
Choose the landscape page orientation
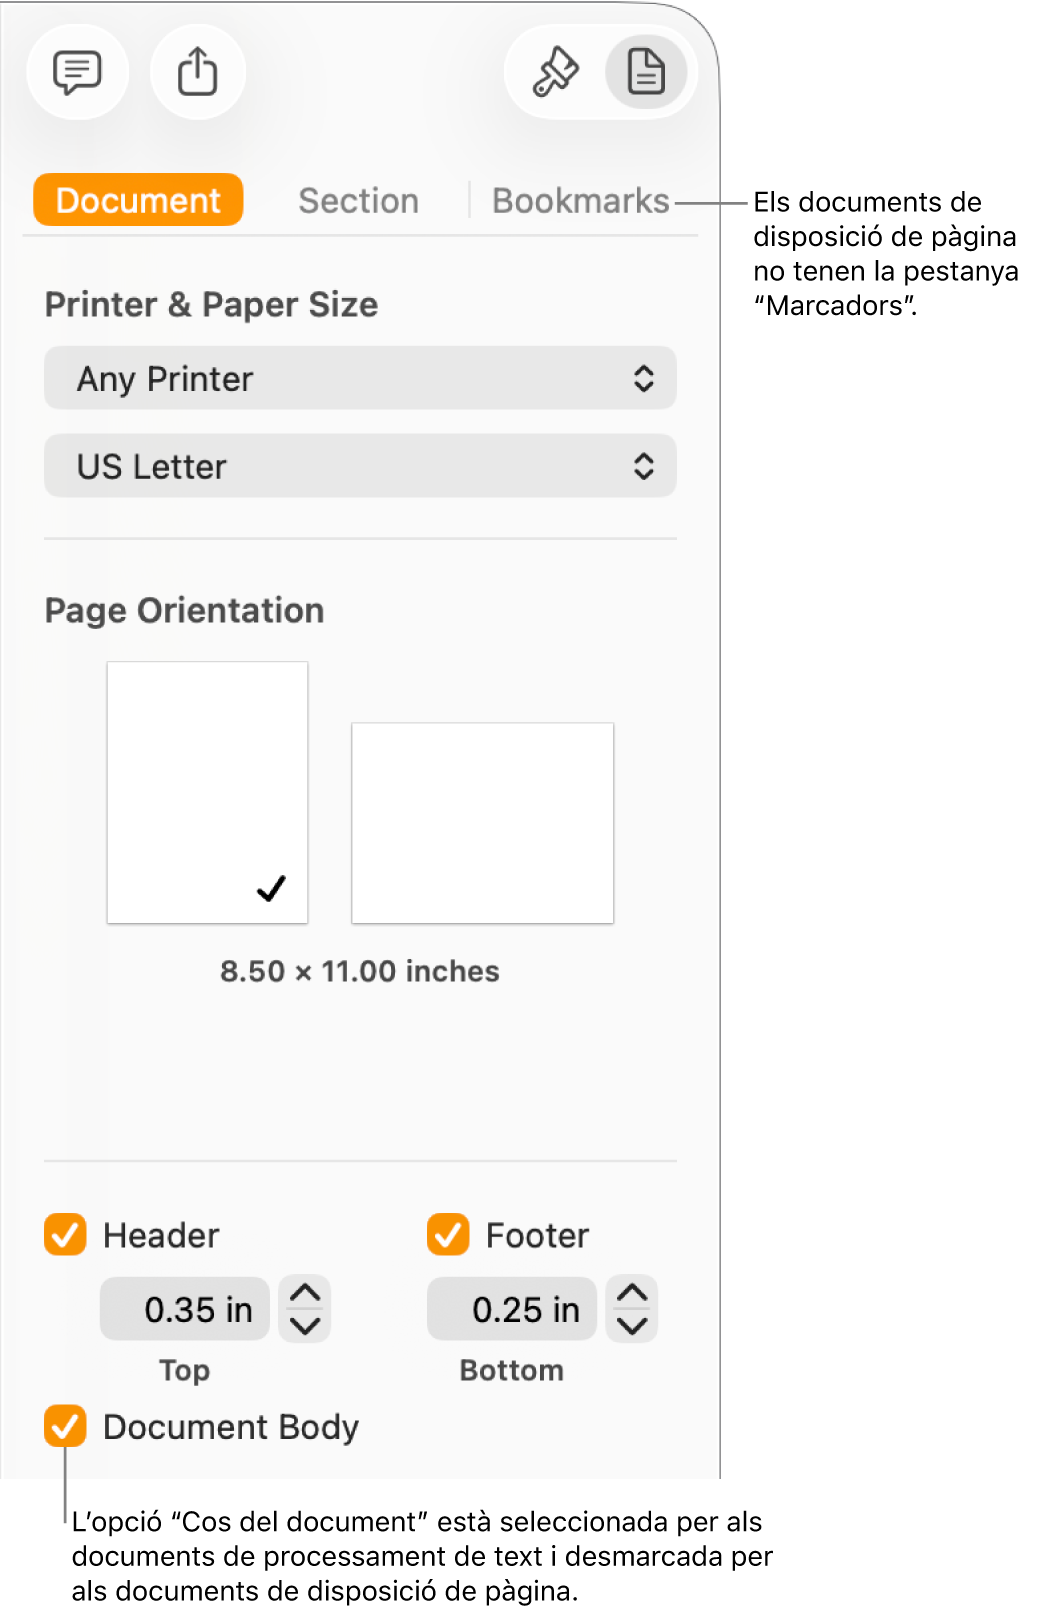coord(482,822)
